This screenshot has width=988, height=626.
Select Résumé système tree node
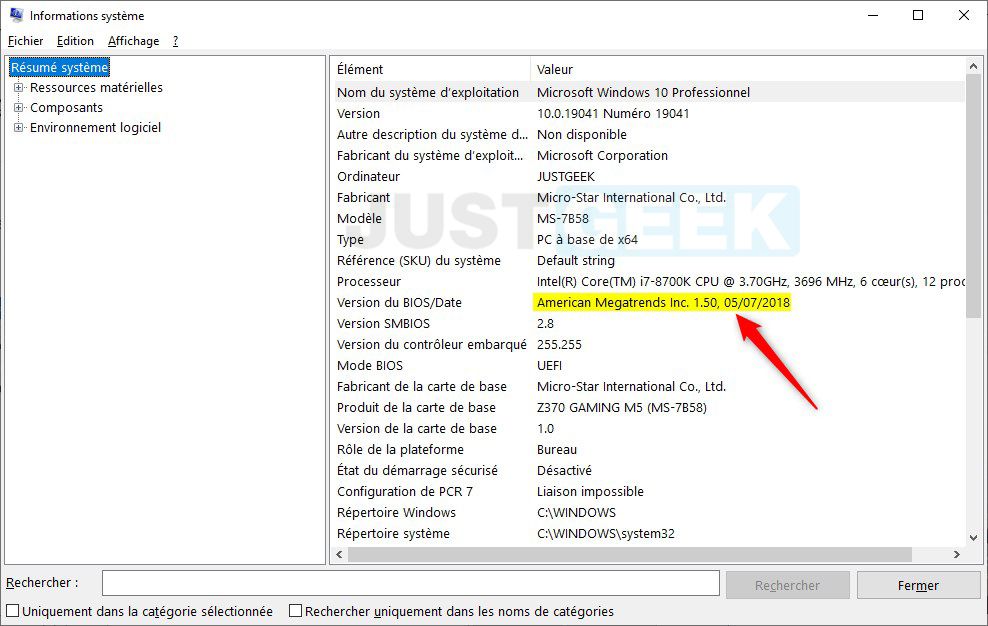click(60, 67)
